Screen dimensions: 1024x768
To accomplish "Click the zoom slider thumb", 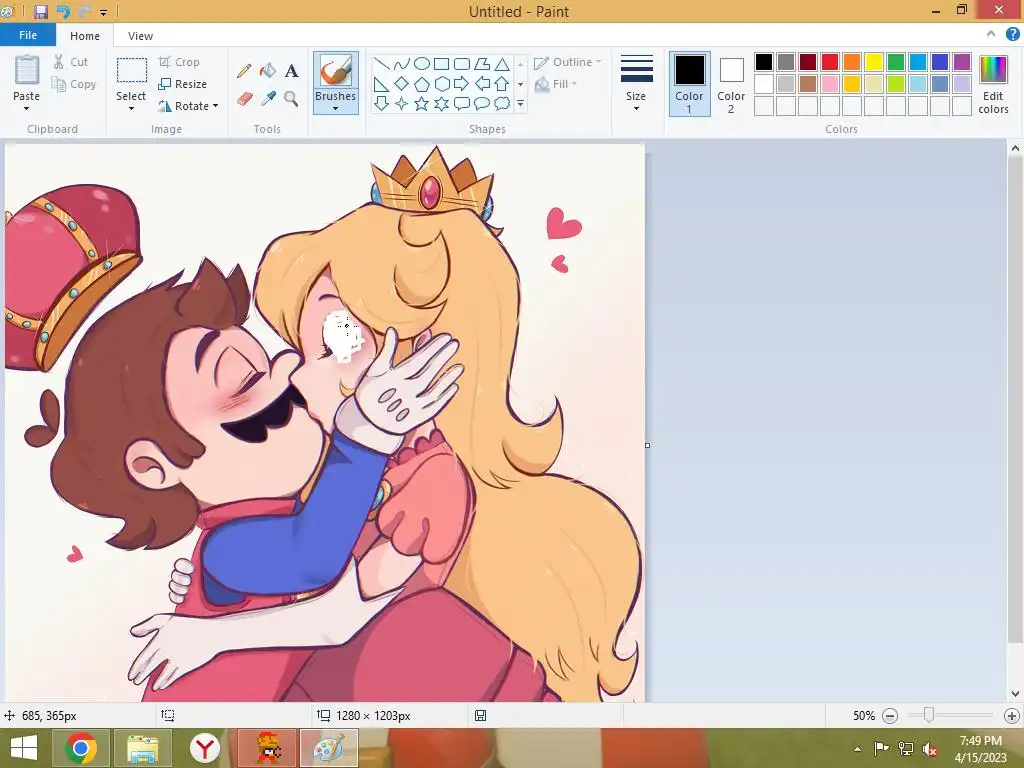I will [x=928, y=715].
